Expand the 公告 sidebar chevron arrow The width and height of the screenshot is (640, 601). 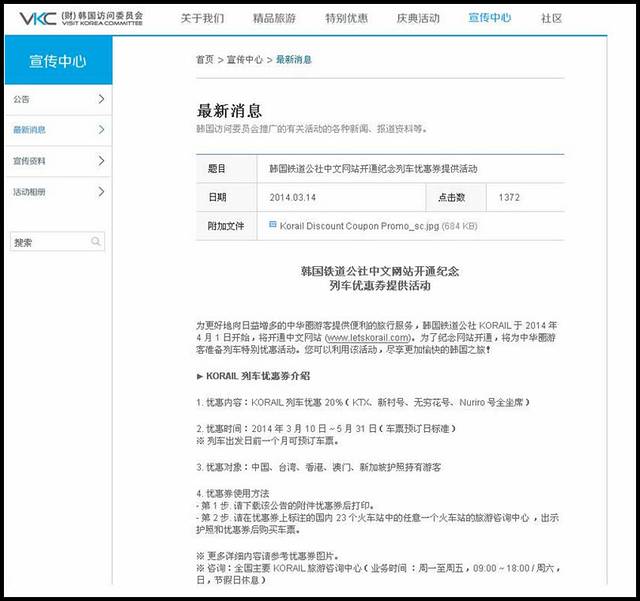[x=101, y=99]
